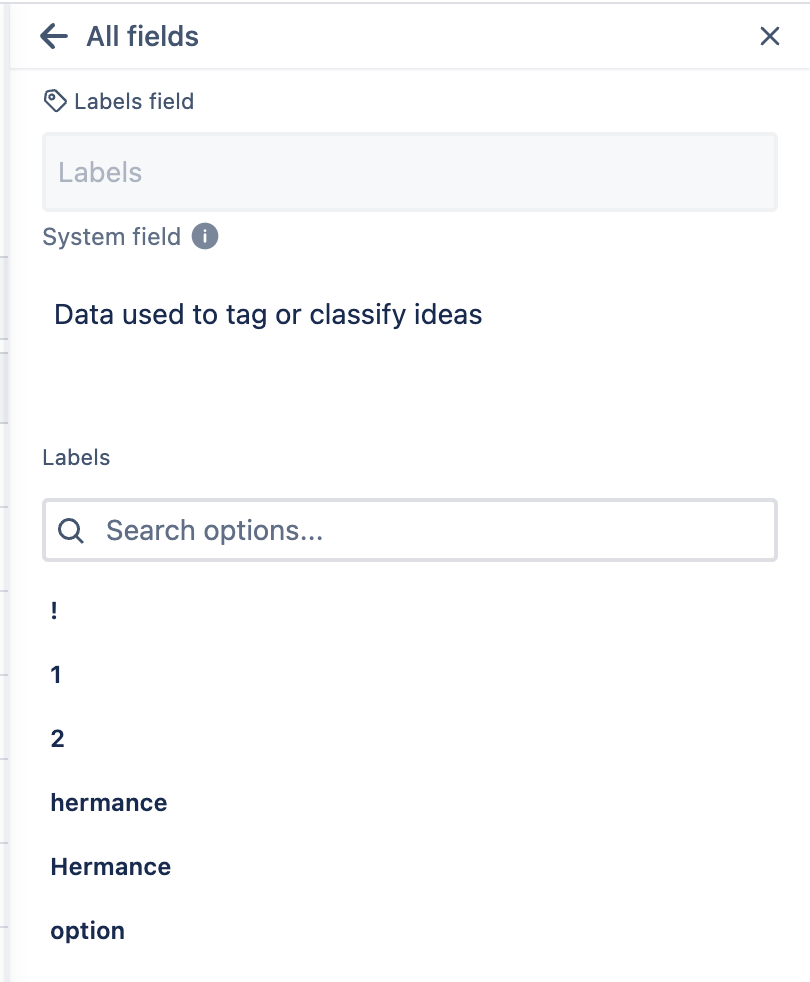Click the System field info icon
The image size is (810, 982).
(204, 237)
